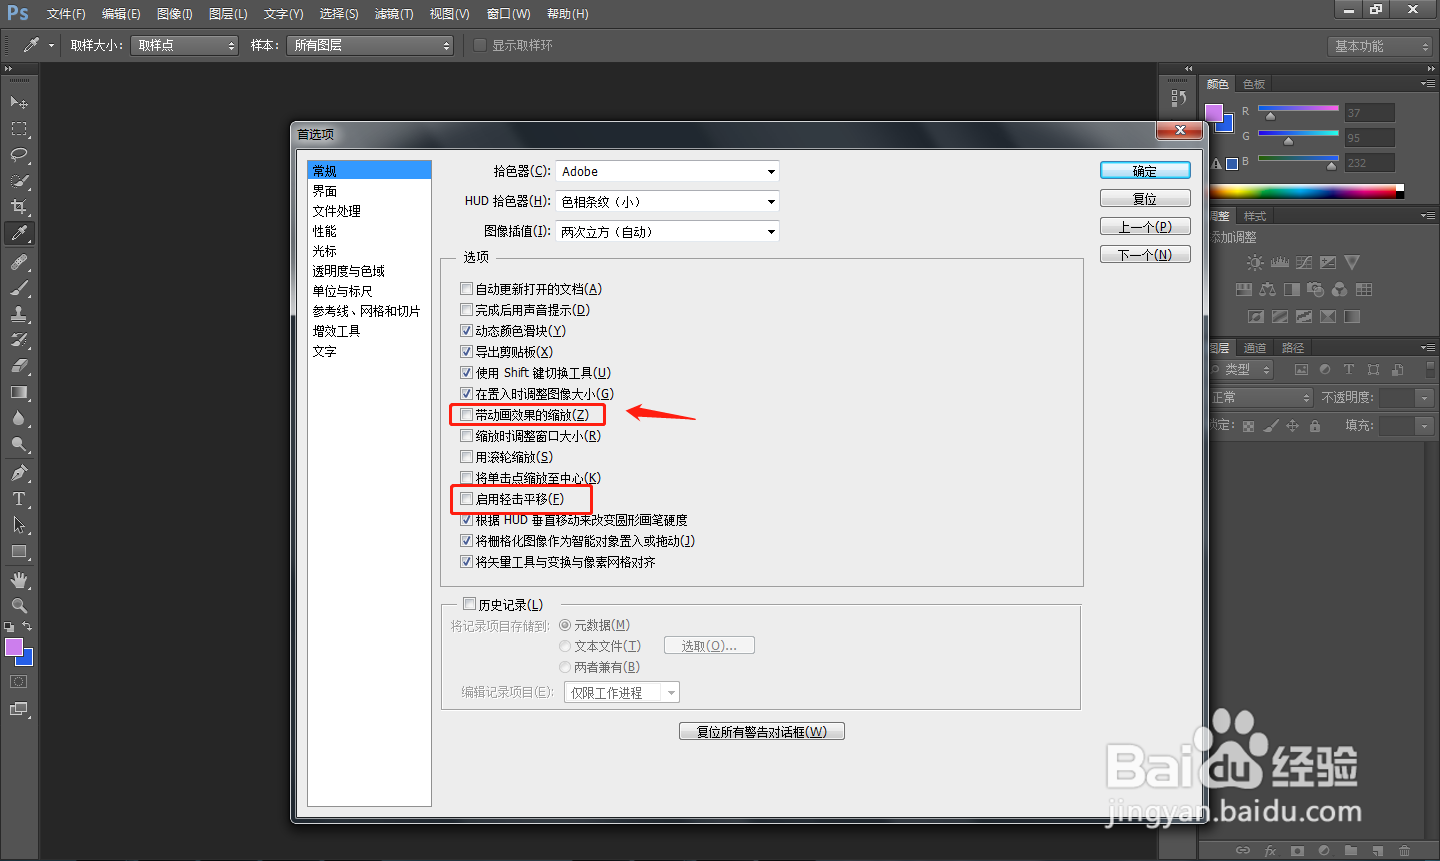Open the HUD 拾色器 dropdown
Image resolution: width=1440 pixels, height=861 pixels.
pos(667,202)
